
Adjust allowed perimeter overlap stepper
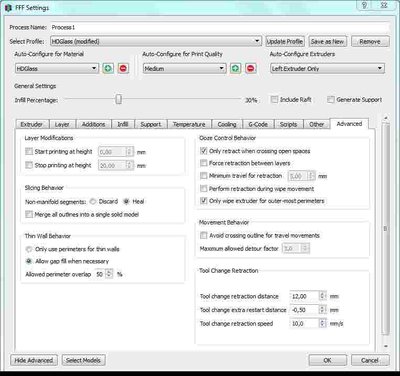(x=109, y=274)
